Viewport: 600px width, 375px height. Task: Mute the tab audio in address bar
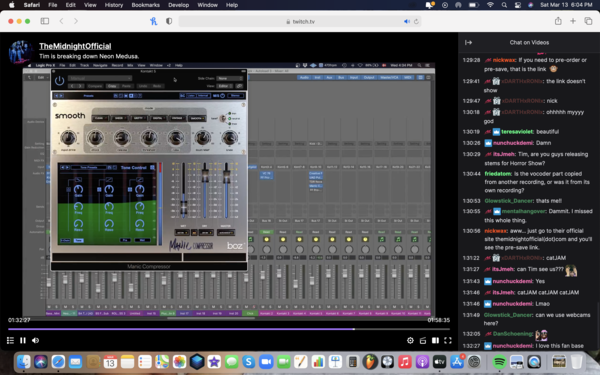click(407, 21)
